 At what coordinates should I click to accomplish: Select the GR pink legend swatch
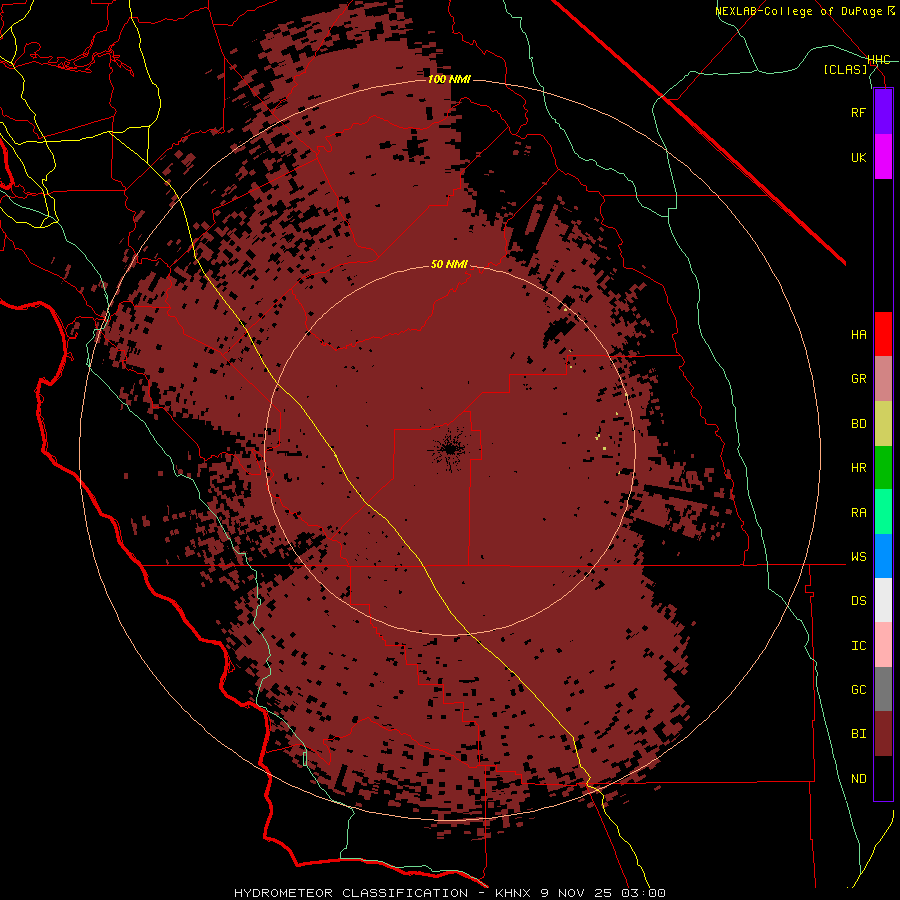click(x=883, y=379)
